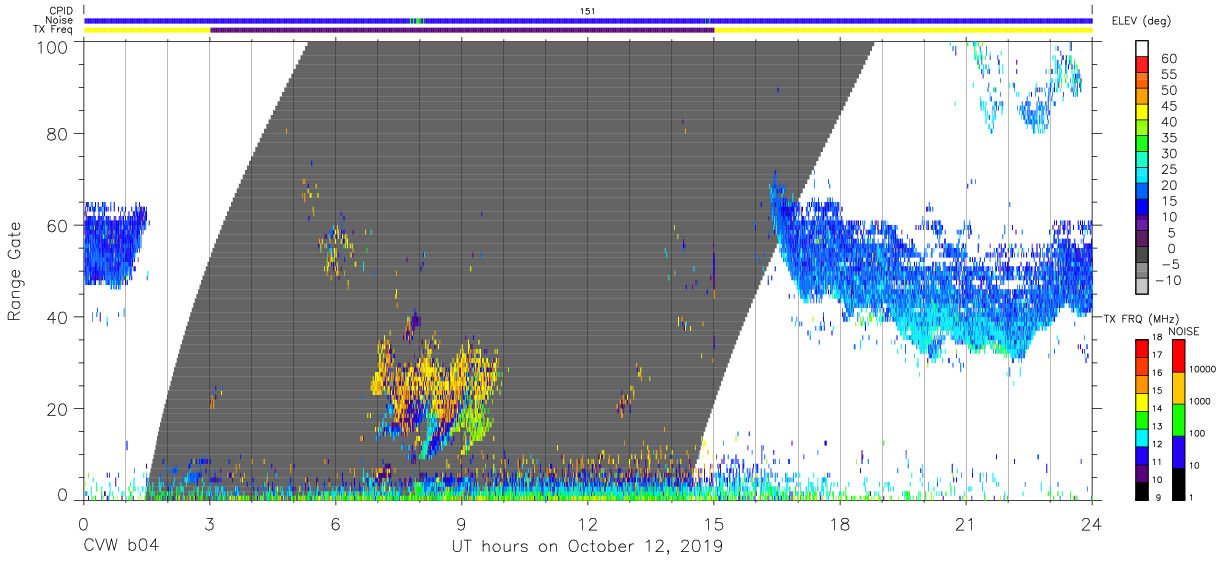Click the '80' tick on the Range Gate axis

pyautogui.click(x=59, y=133)
